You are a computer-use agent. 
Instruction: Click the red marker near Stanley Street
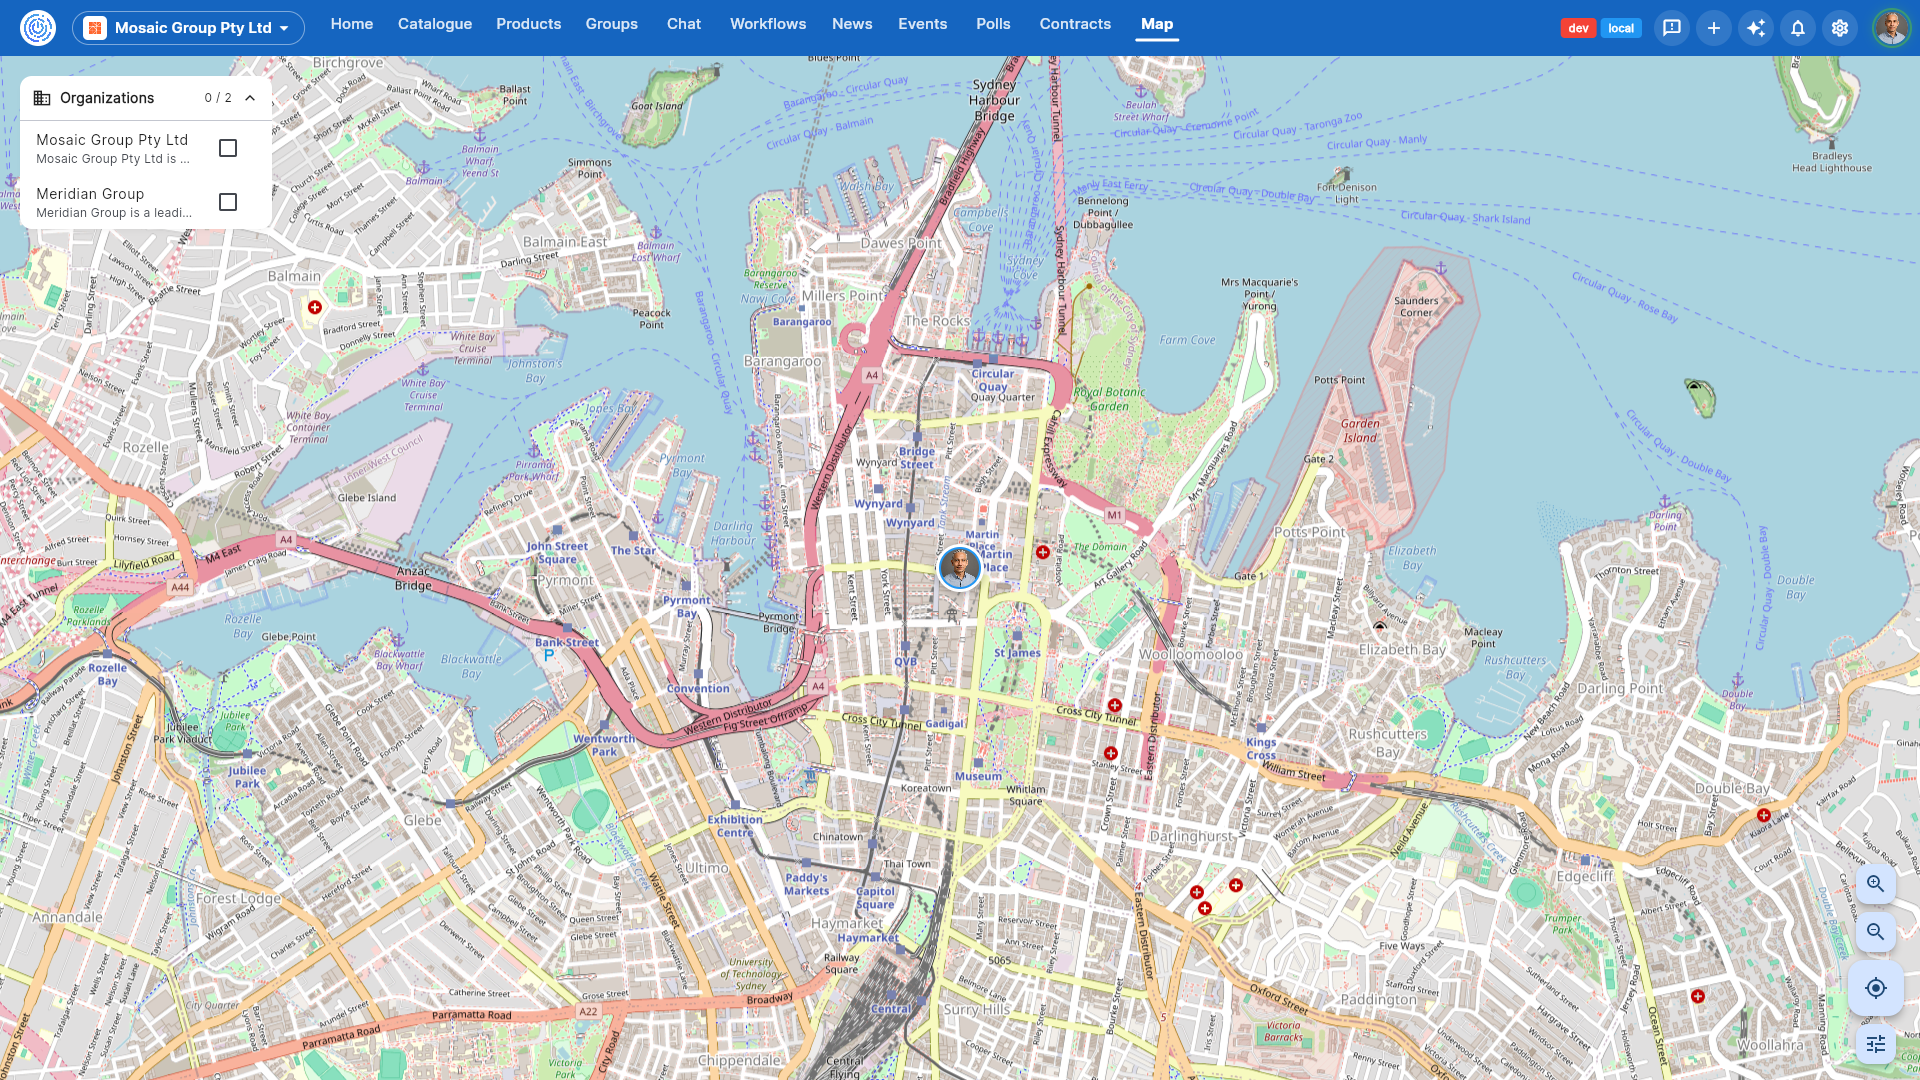tap(1111, 753)
